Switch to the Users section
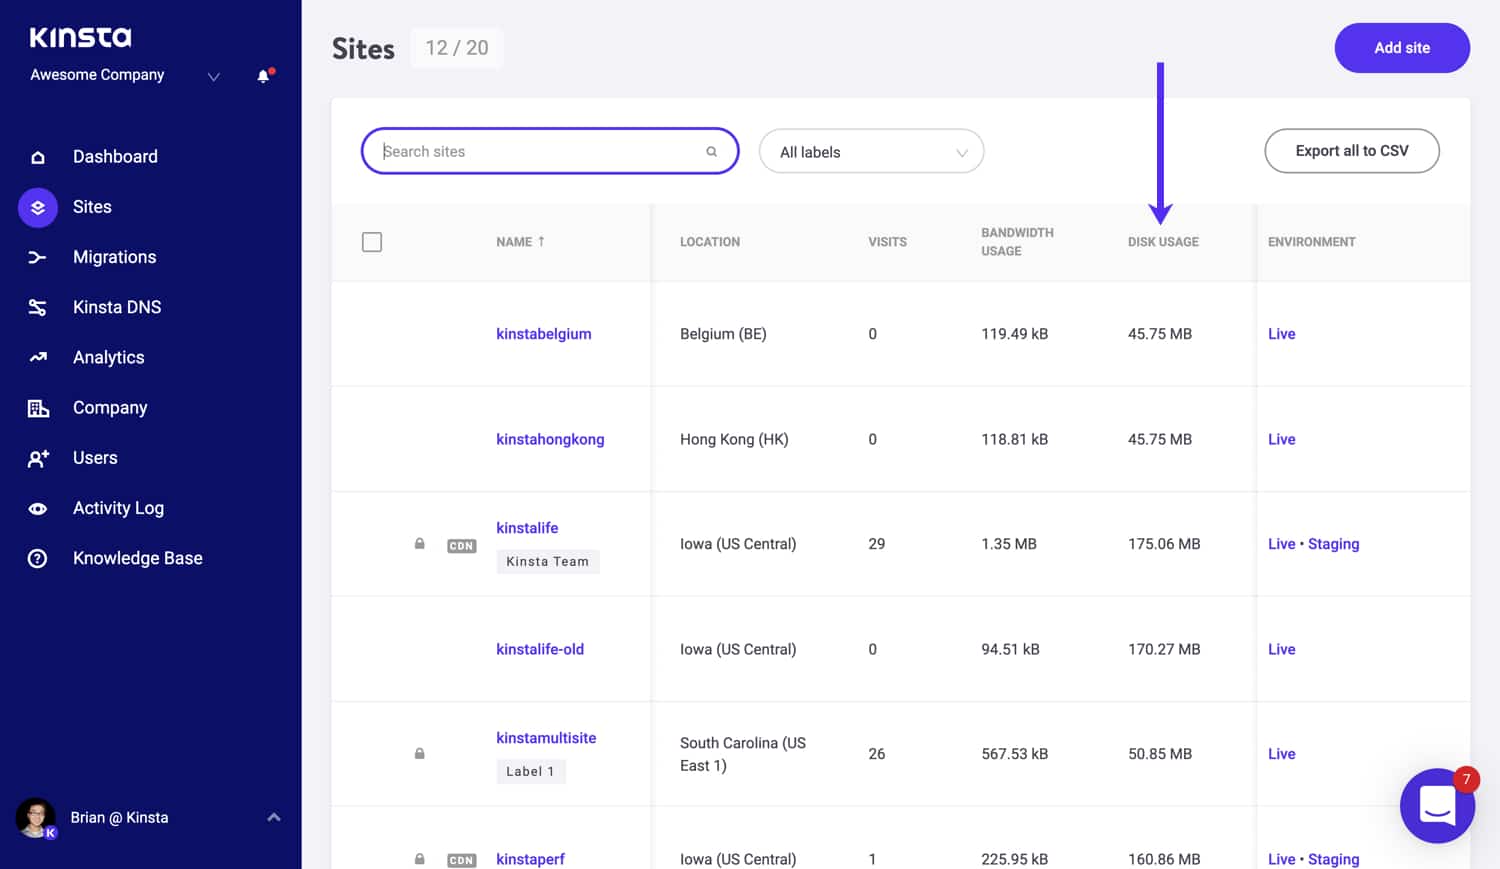Viewport: 1500px width, 869px height. [x=37, y=458]
